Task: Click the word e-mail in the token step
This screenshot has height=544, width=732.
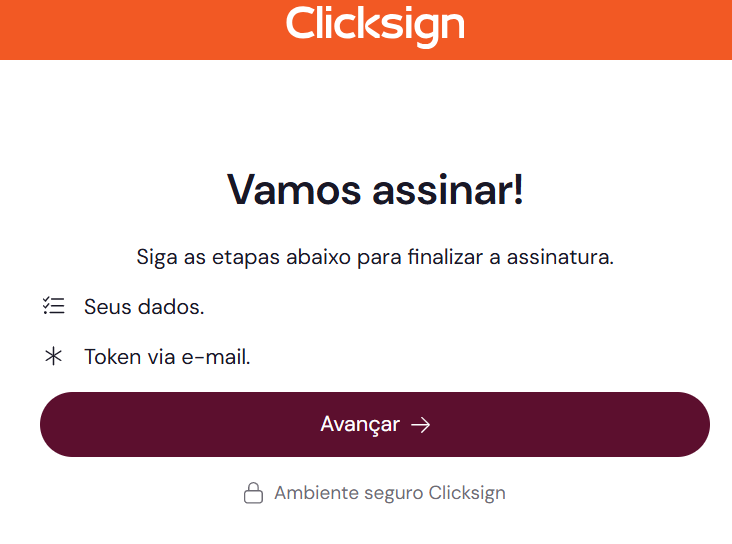Action: coord(216,357)
